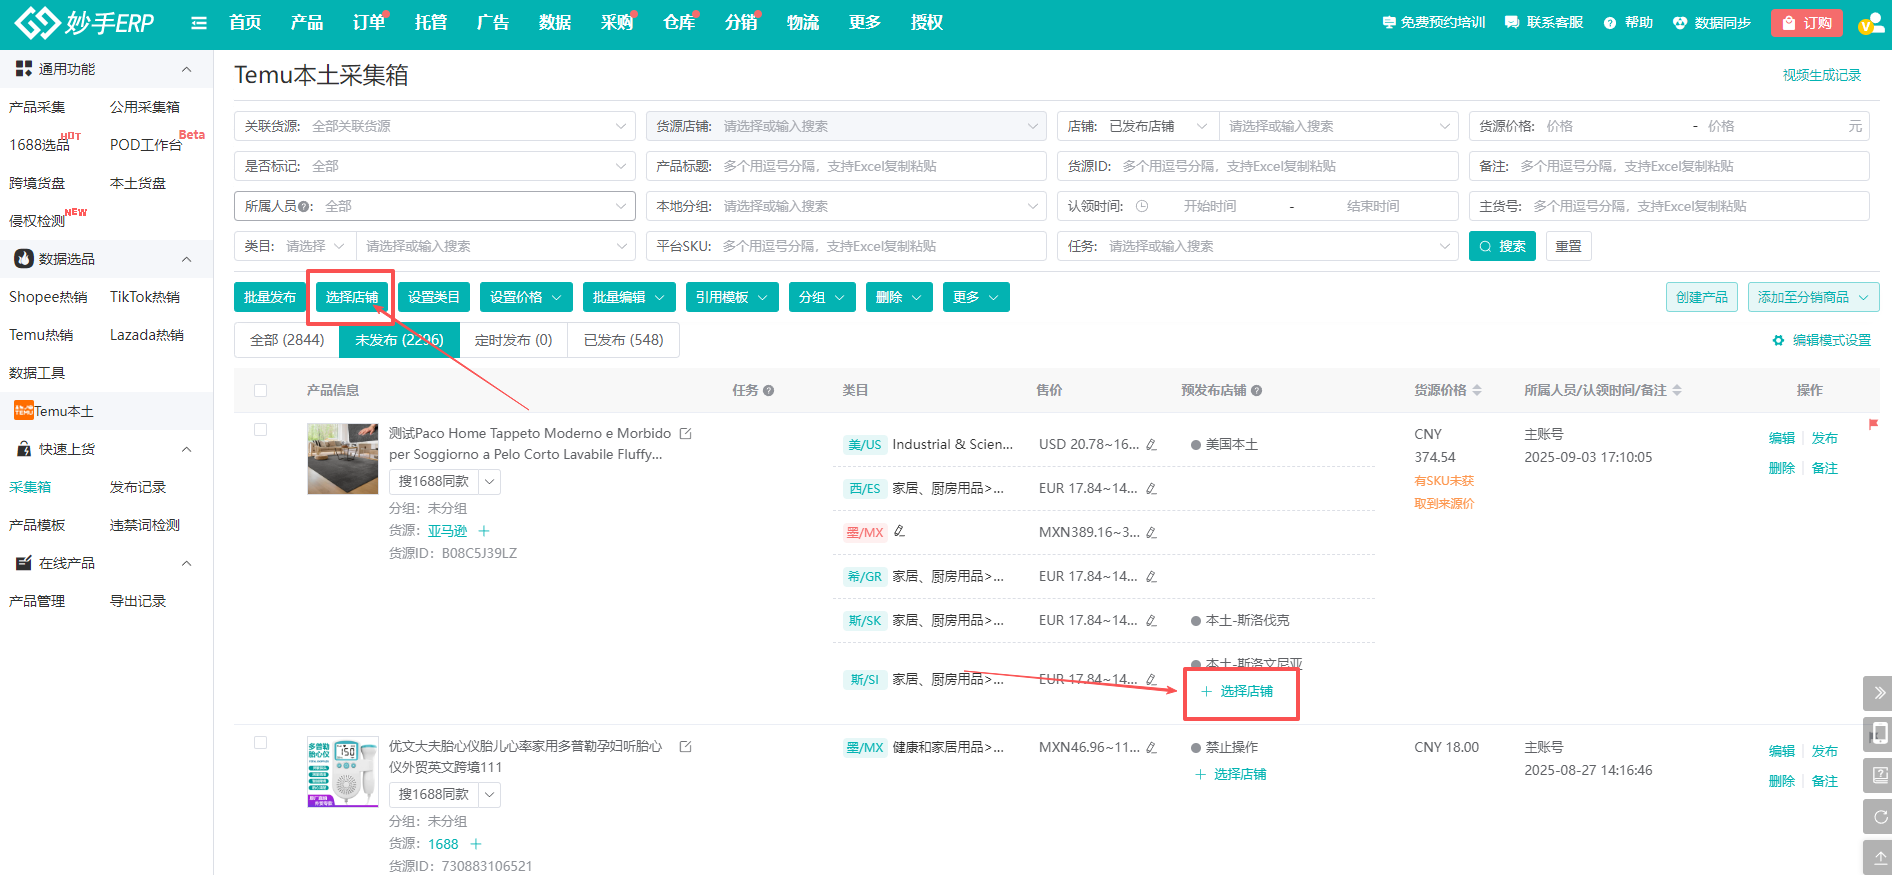Image resolution: width=1892 pixels, height=875 pixels.
Task: Click the 创建产品 button
Action: (1701, 297)
